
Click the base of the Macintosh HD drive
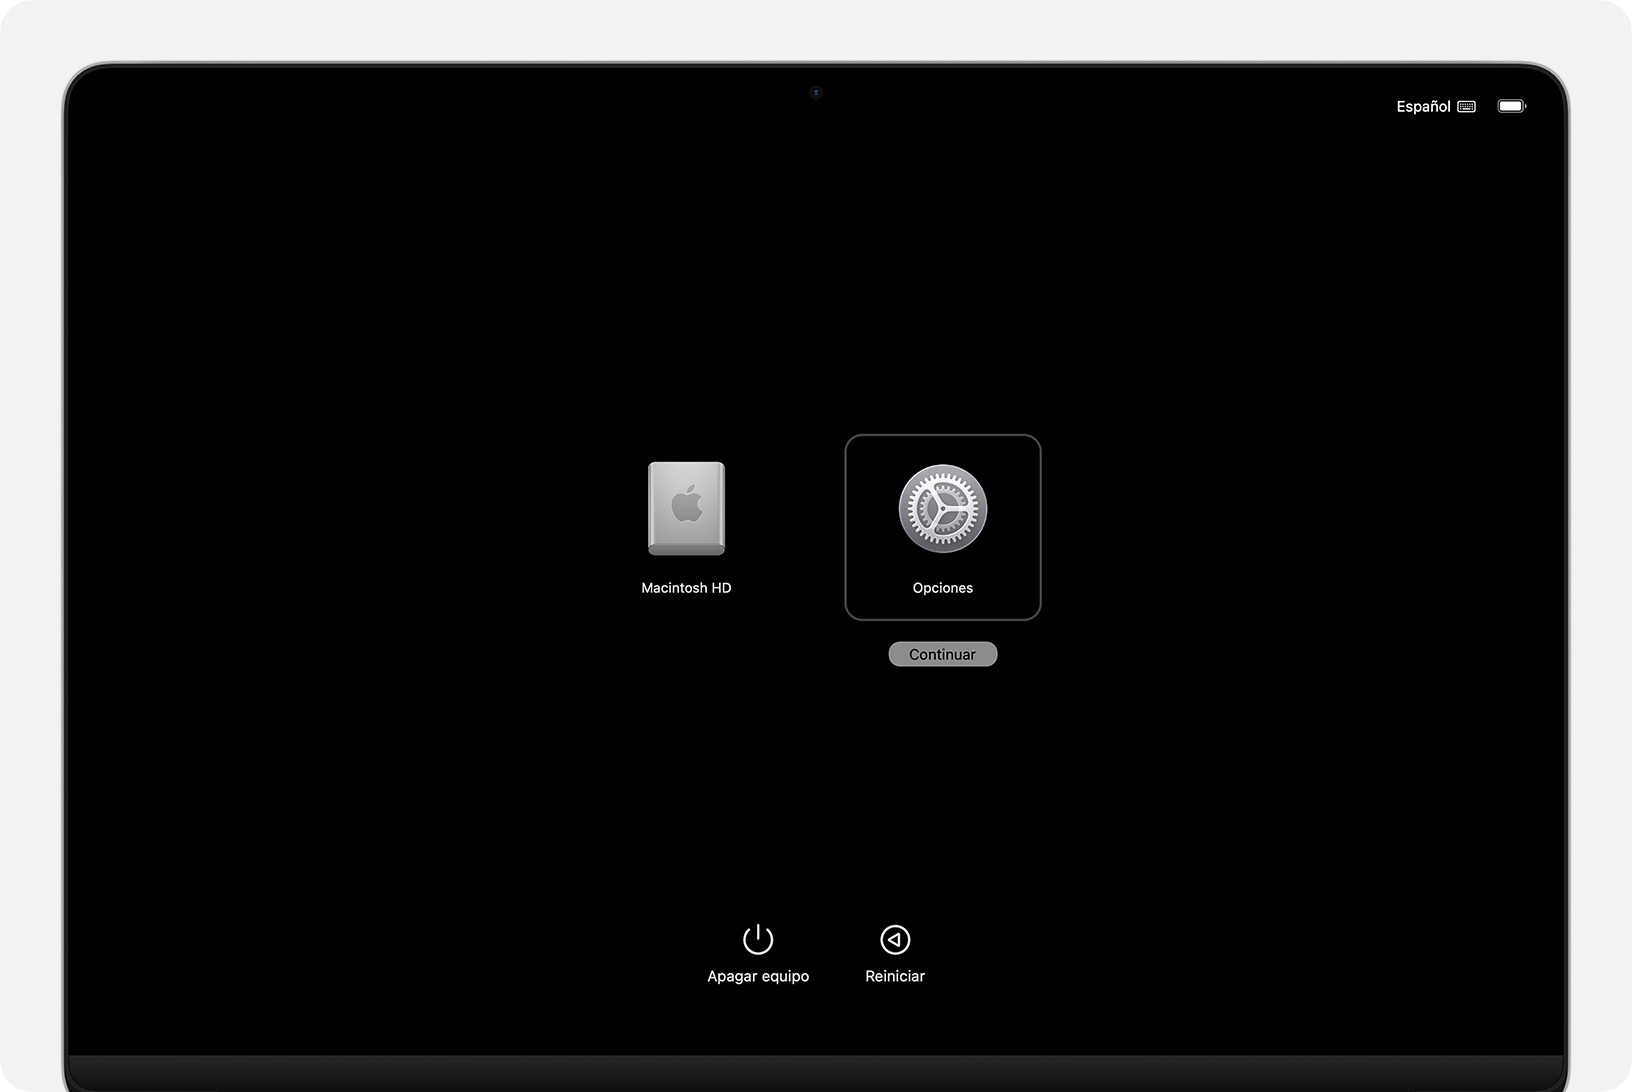(686, 548)
